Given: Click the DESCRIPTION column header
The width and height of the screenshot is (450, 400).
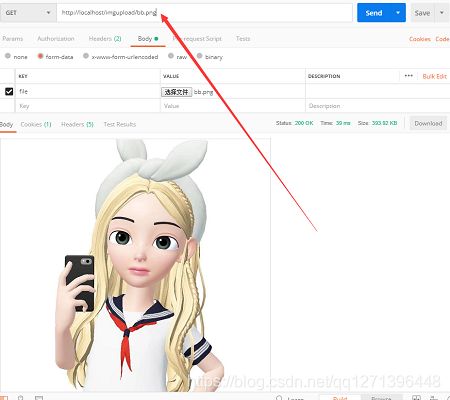Looking at the screenshot, I should (324, 76).
